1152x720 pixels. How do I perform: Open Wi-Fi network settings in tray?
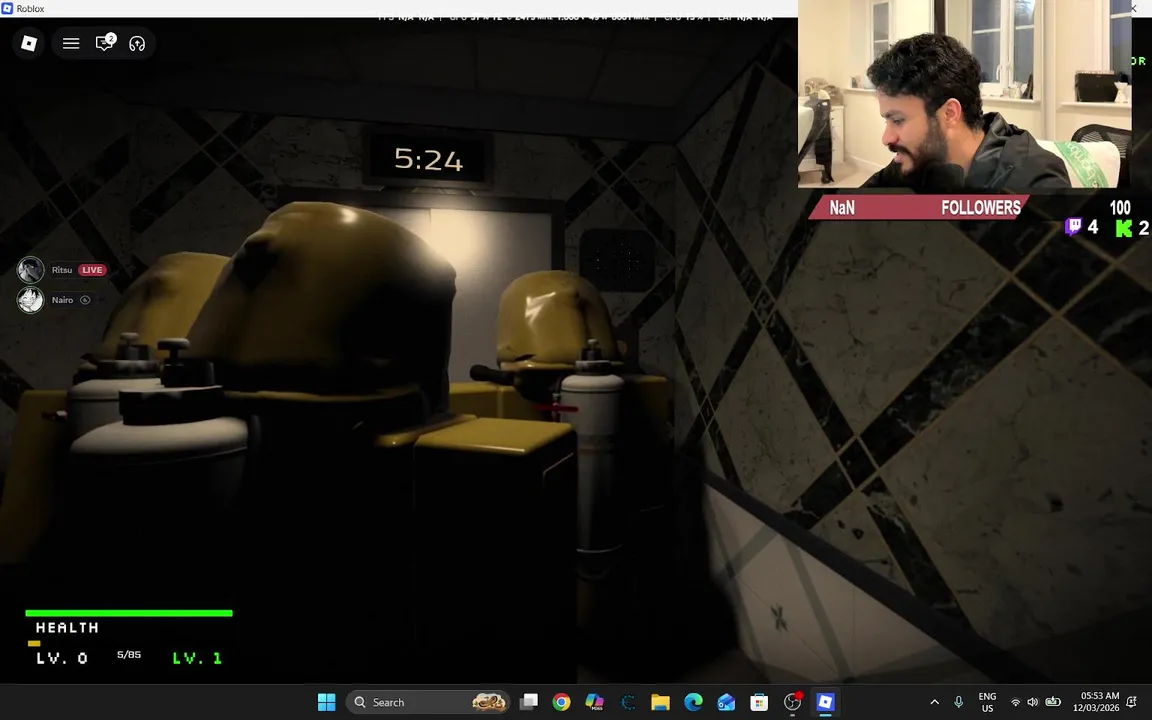point(1016,702)
